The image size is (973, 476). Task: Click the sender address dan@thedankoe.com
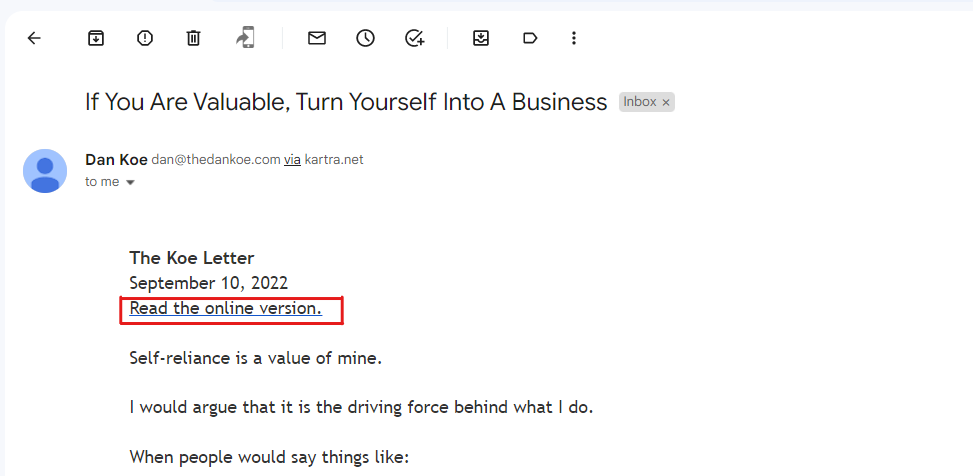(216, 160)
